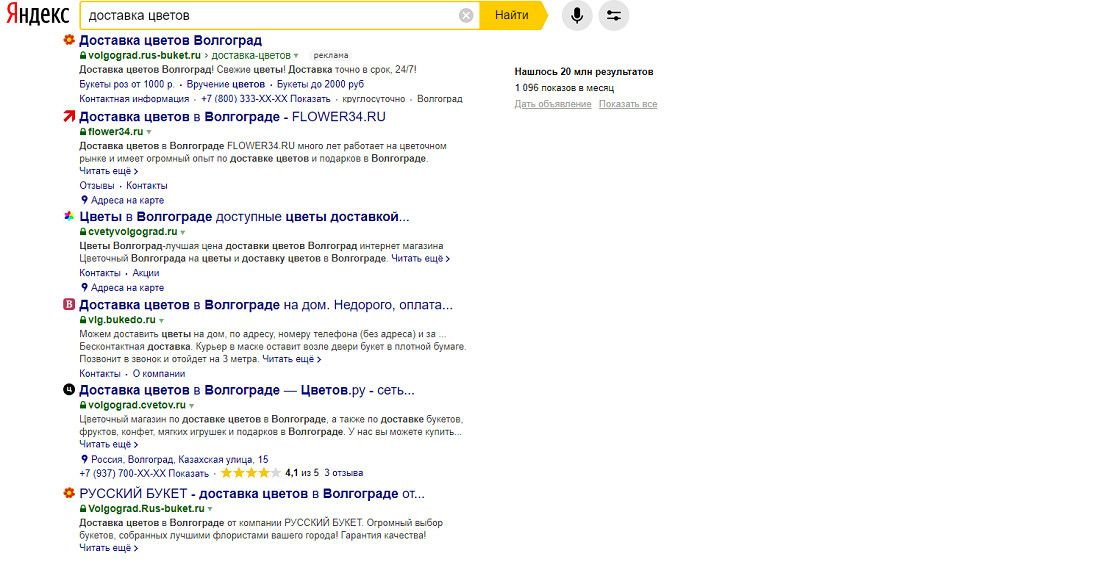
Task: Click the Нашлось 20 млн результатов text
Action: (x=584, y=72)
